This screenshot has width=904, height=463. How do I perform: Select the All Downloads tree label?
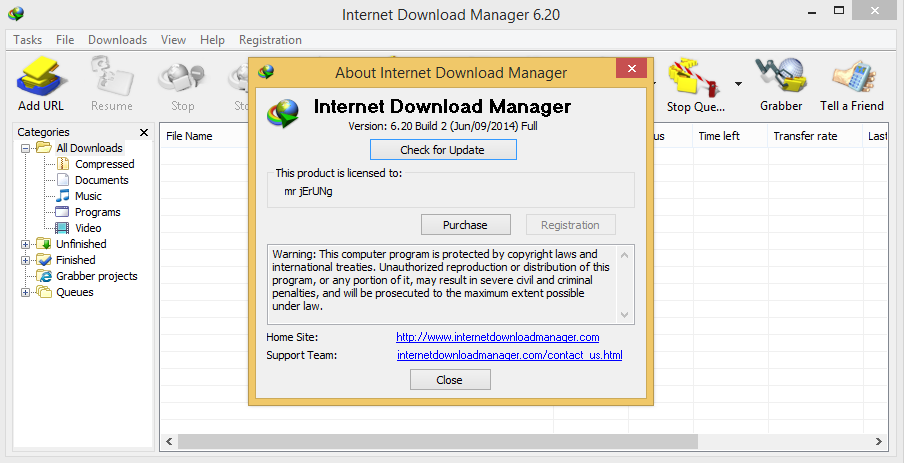coord(89,148)
